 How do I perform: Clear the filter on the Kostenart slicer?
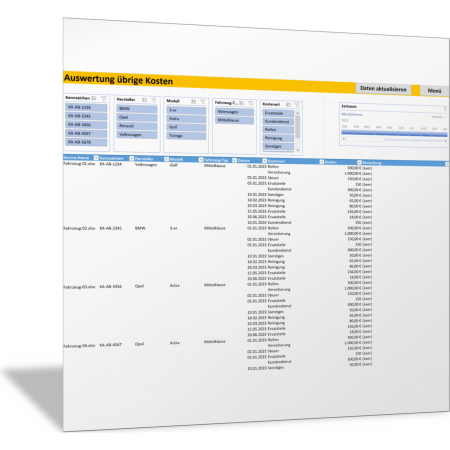pyautogui.click(x=297, y=105)
